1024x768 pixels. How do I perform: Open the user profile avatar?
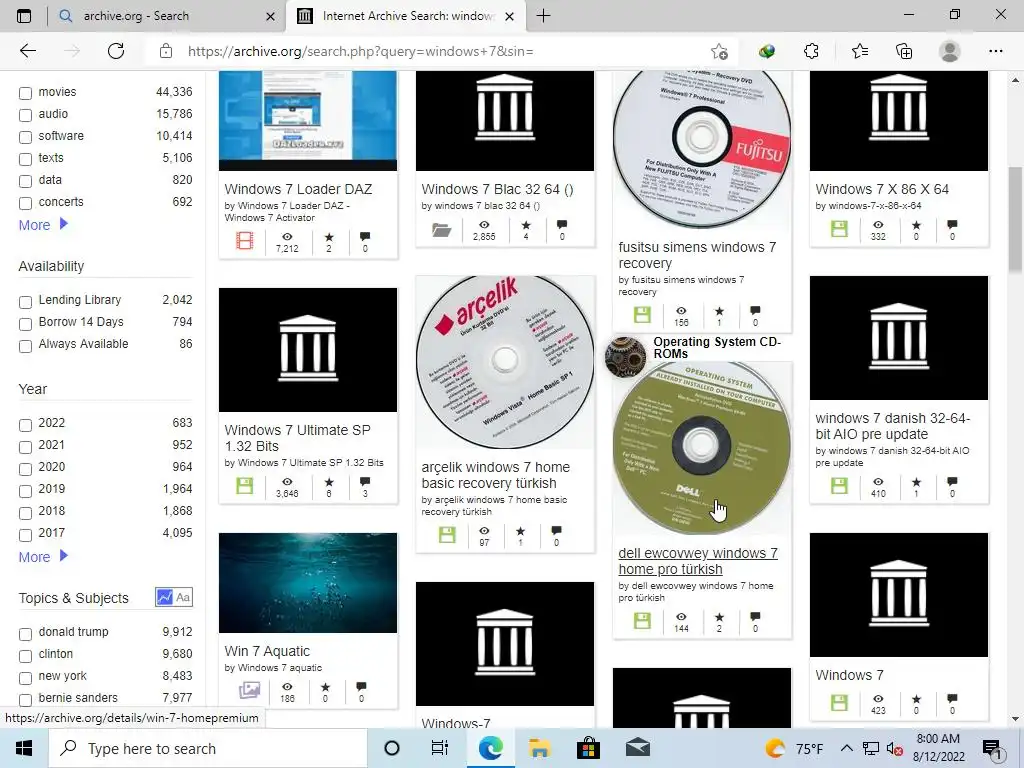[x=950, y=51]
